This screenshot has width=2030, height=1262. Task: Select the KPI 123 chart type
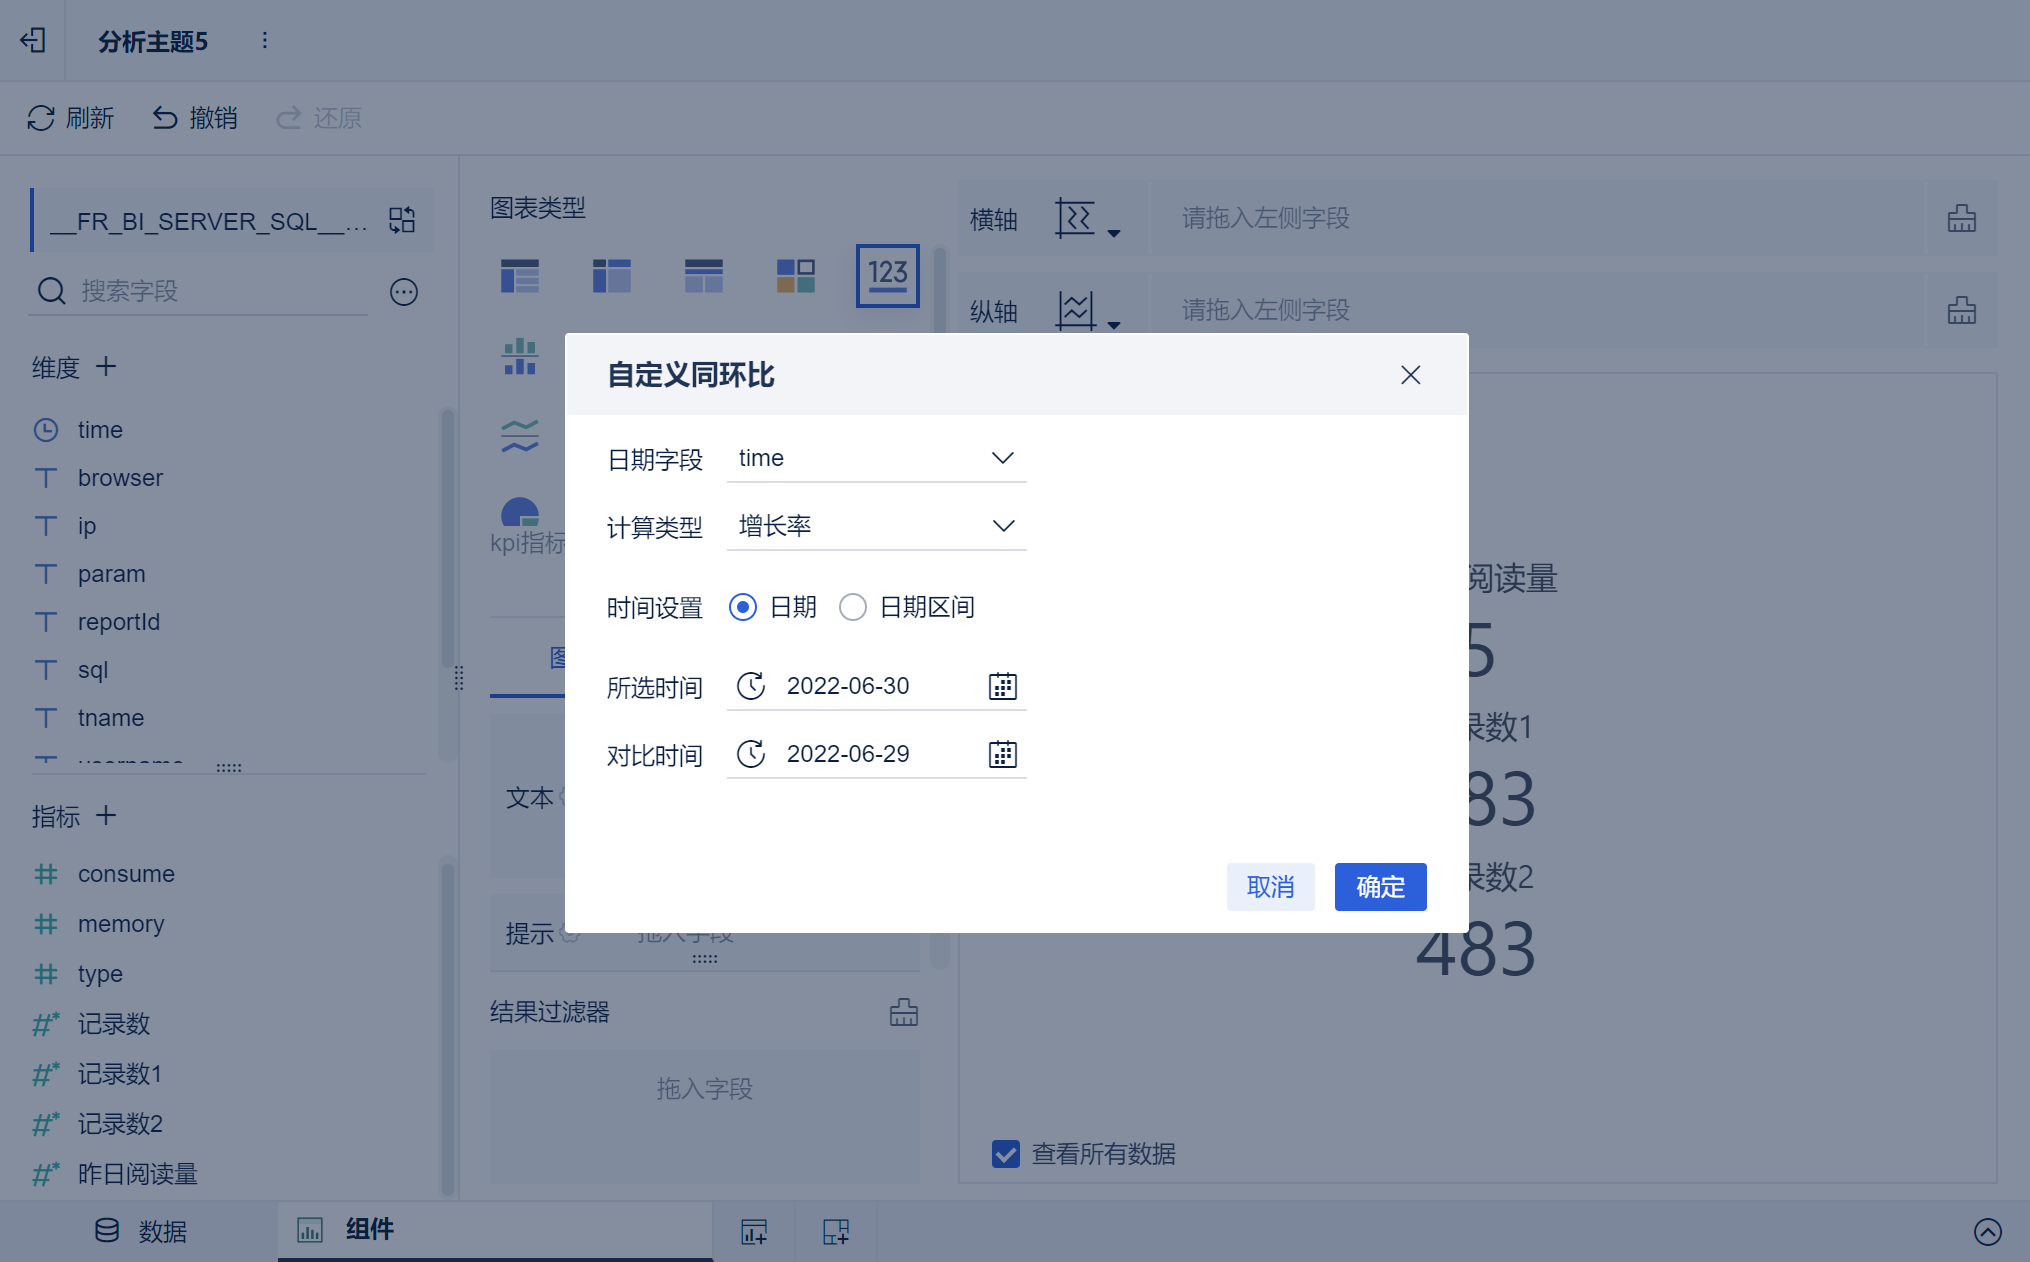(887, 275)
